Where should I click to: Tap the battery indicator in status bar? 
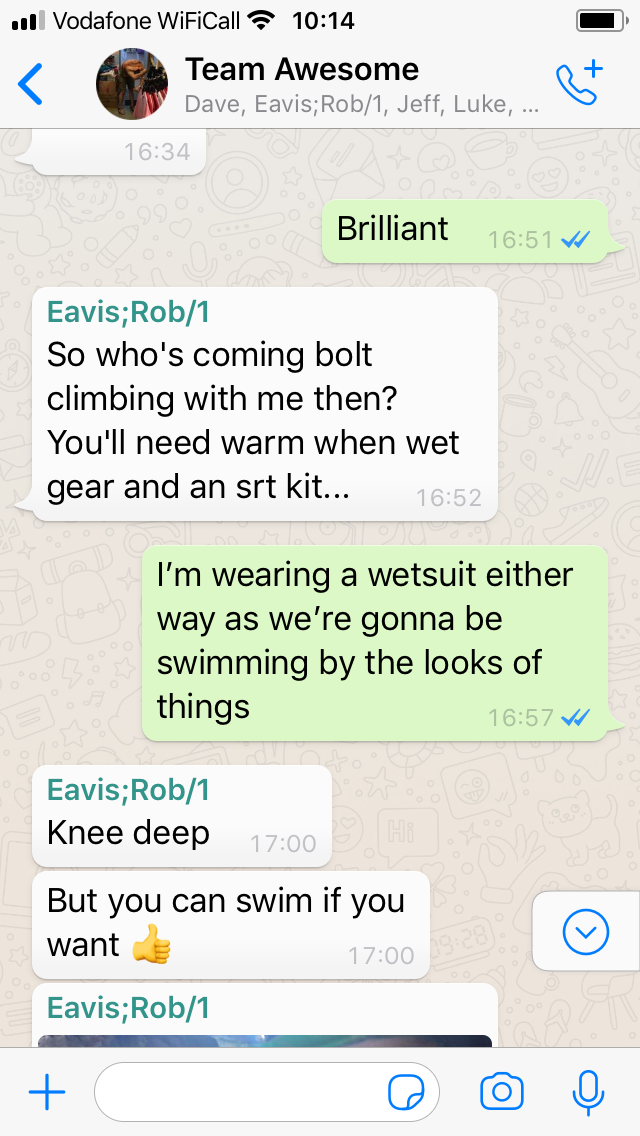tap(600, 21)
